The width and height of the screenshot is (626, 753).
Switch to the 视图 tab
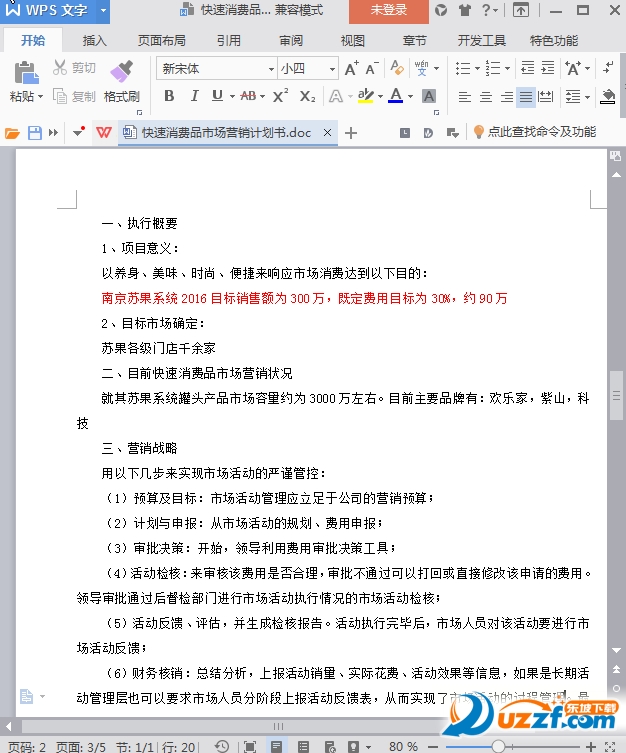(353, 41)
